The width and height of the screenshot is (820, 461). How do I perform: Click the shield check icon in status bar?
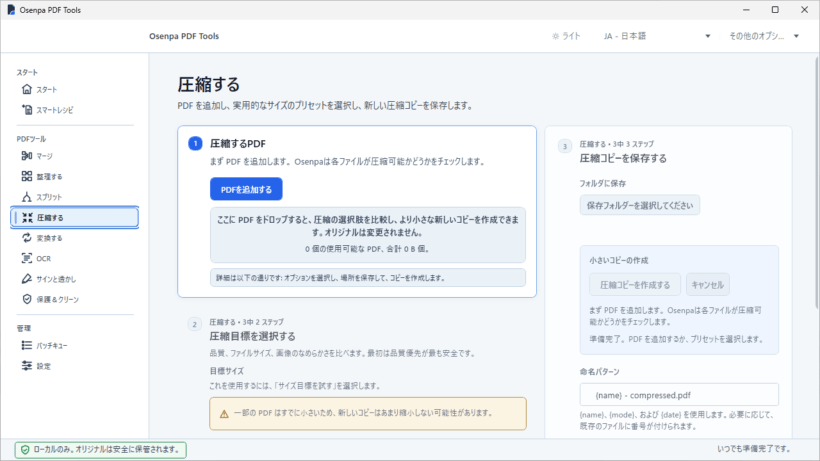(x=25, y=450)
